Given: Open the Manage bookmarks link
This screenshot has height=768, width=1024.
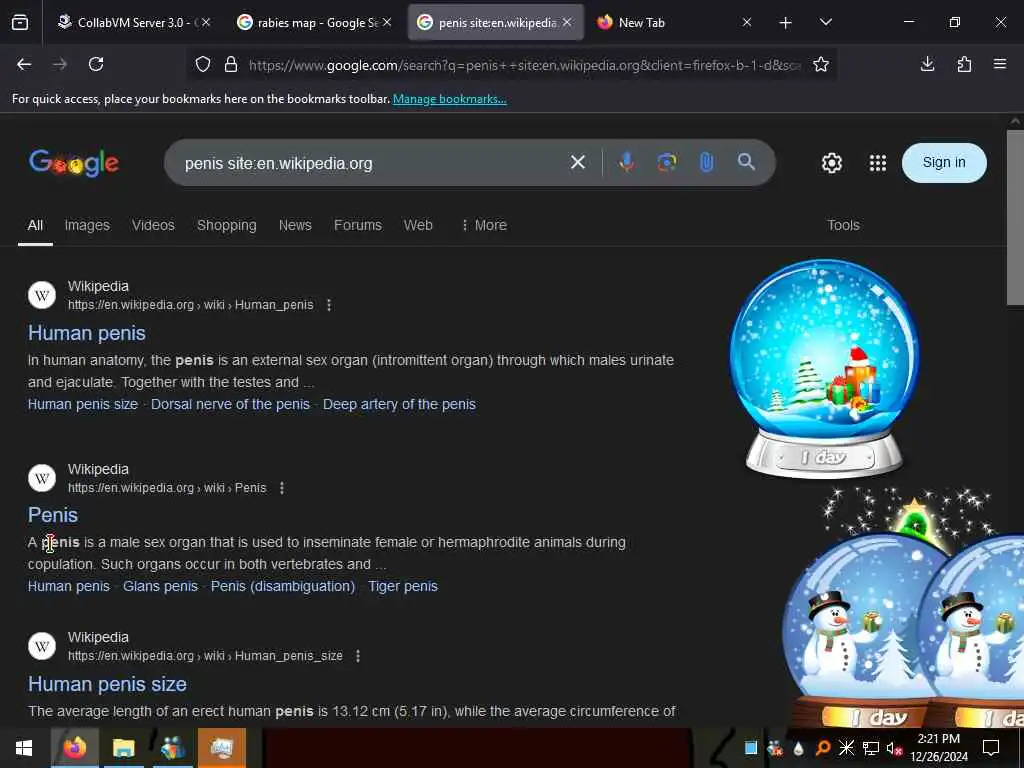Looking at the screenshot, I should pyautogui.click(x=449, y=99).
